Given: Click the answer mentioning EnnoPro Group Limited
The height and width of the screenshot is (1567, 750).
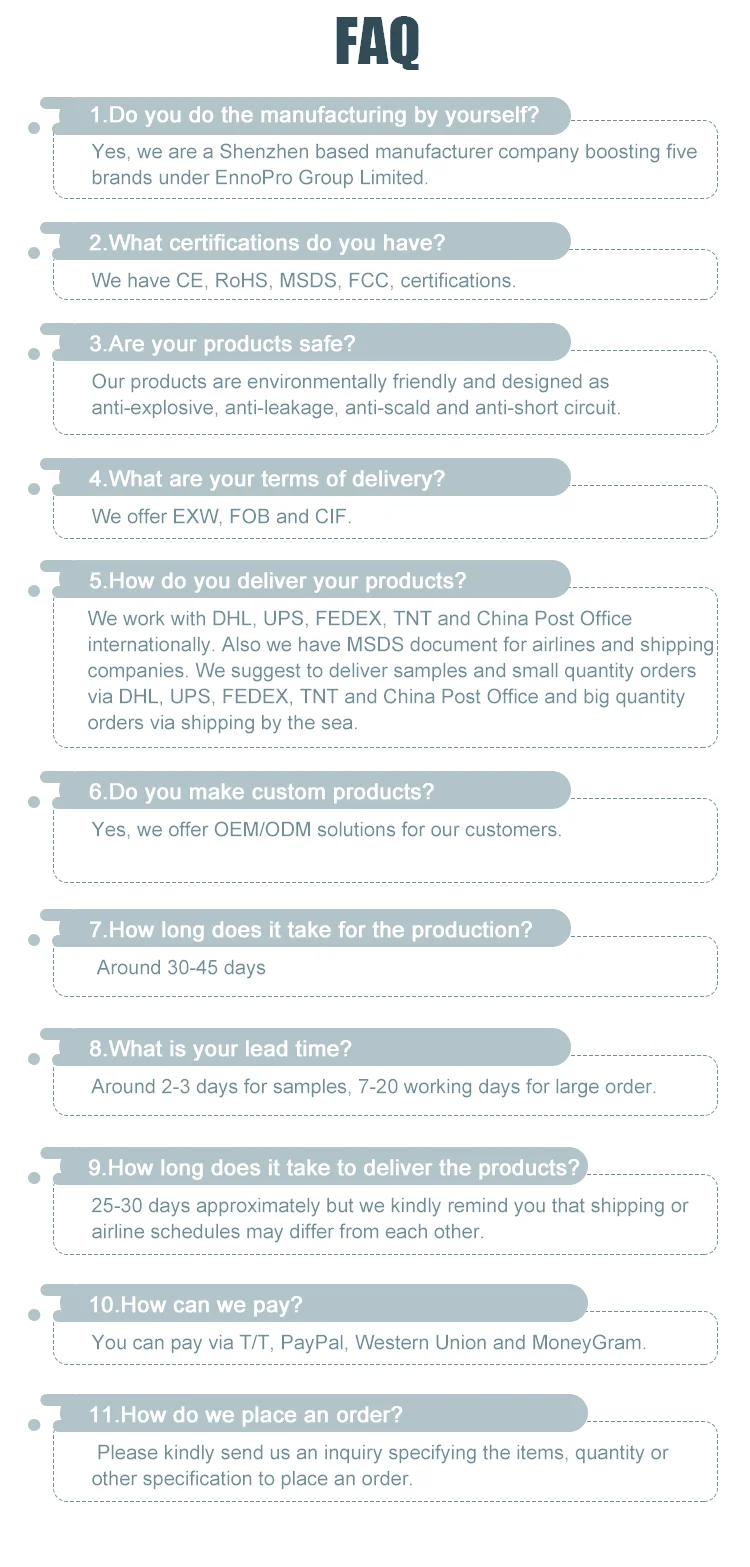Looking at the screenshot, I should 394,165.
